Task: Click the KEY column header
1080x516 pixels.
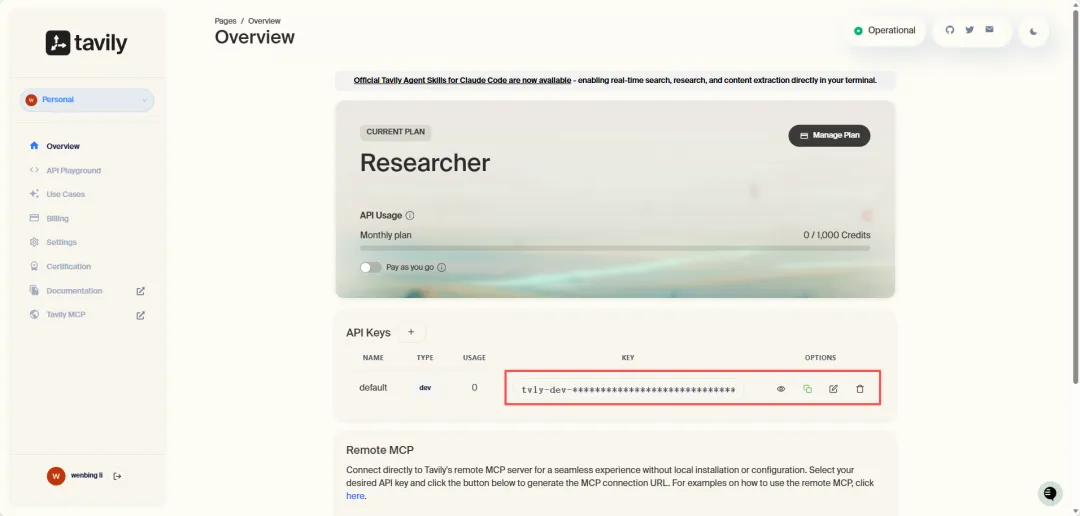Action: coord(627,358)
